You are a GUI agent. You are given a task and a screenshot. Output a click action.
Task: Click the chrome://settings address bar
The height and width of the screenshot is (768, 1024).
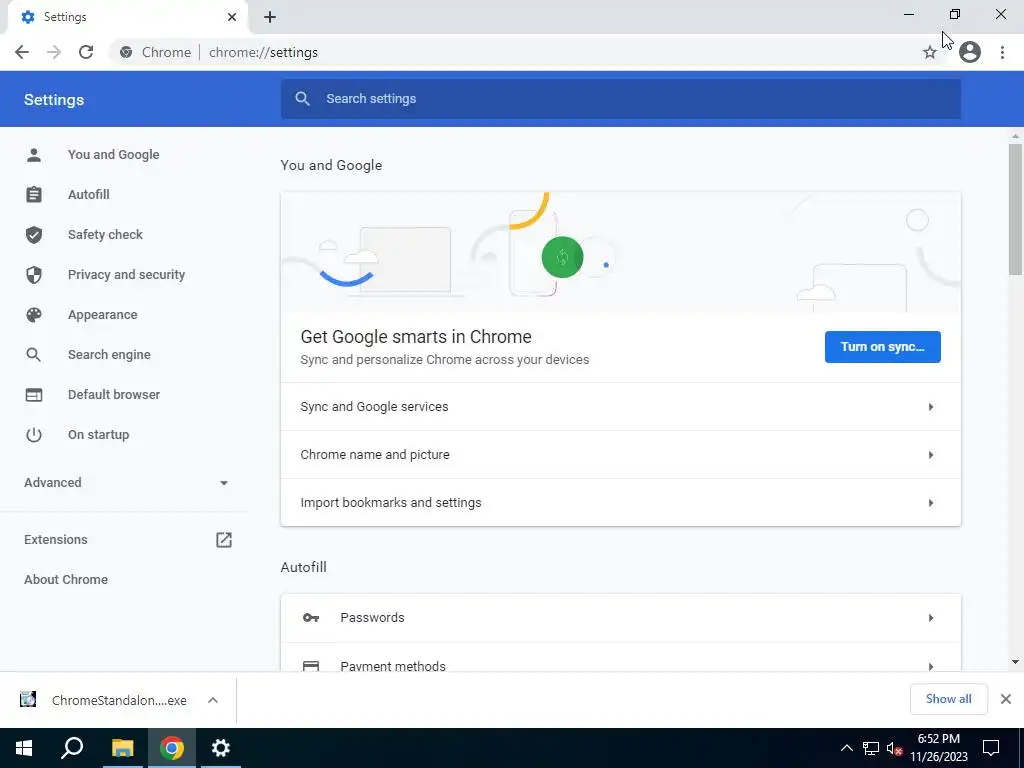pos(263,52)
